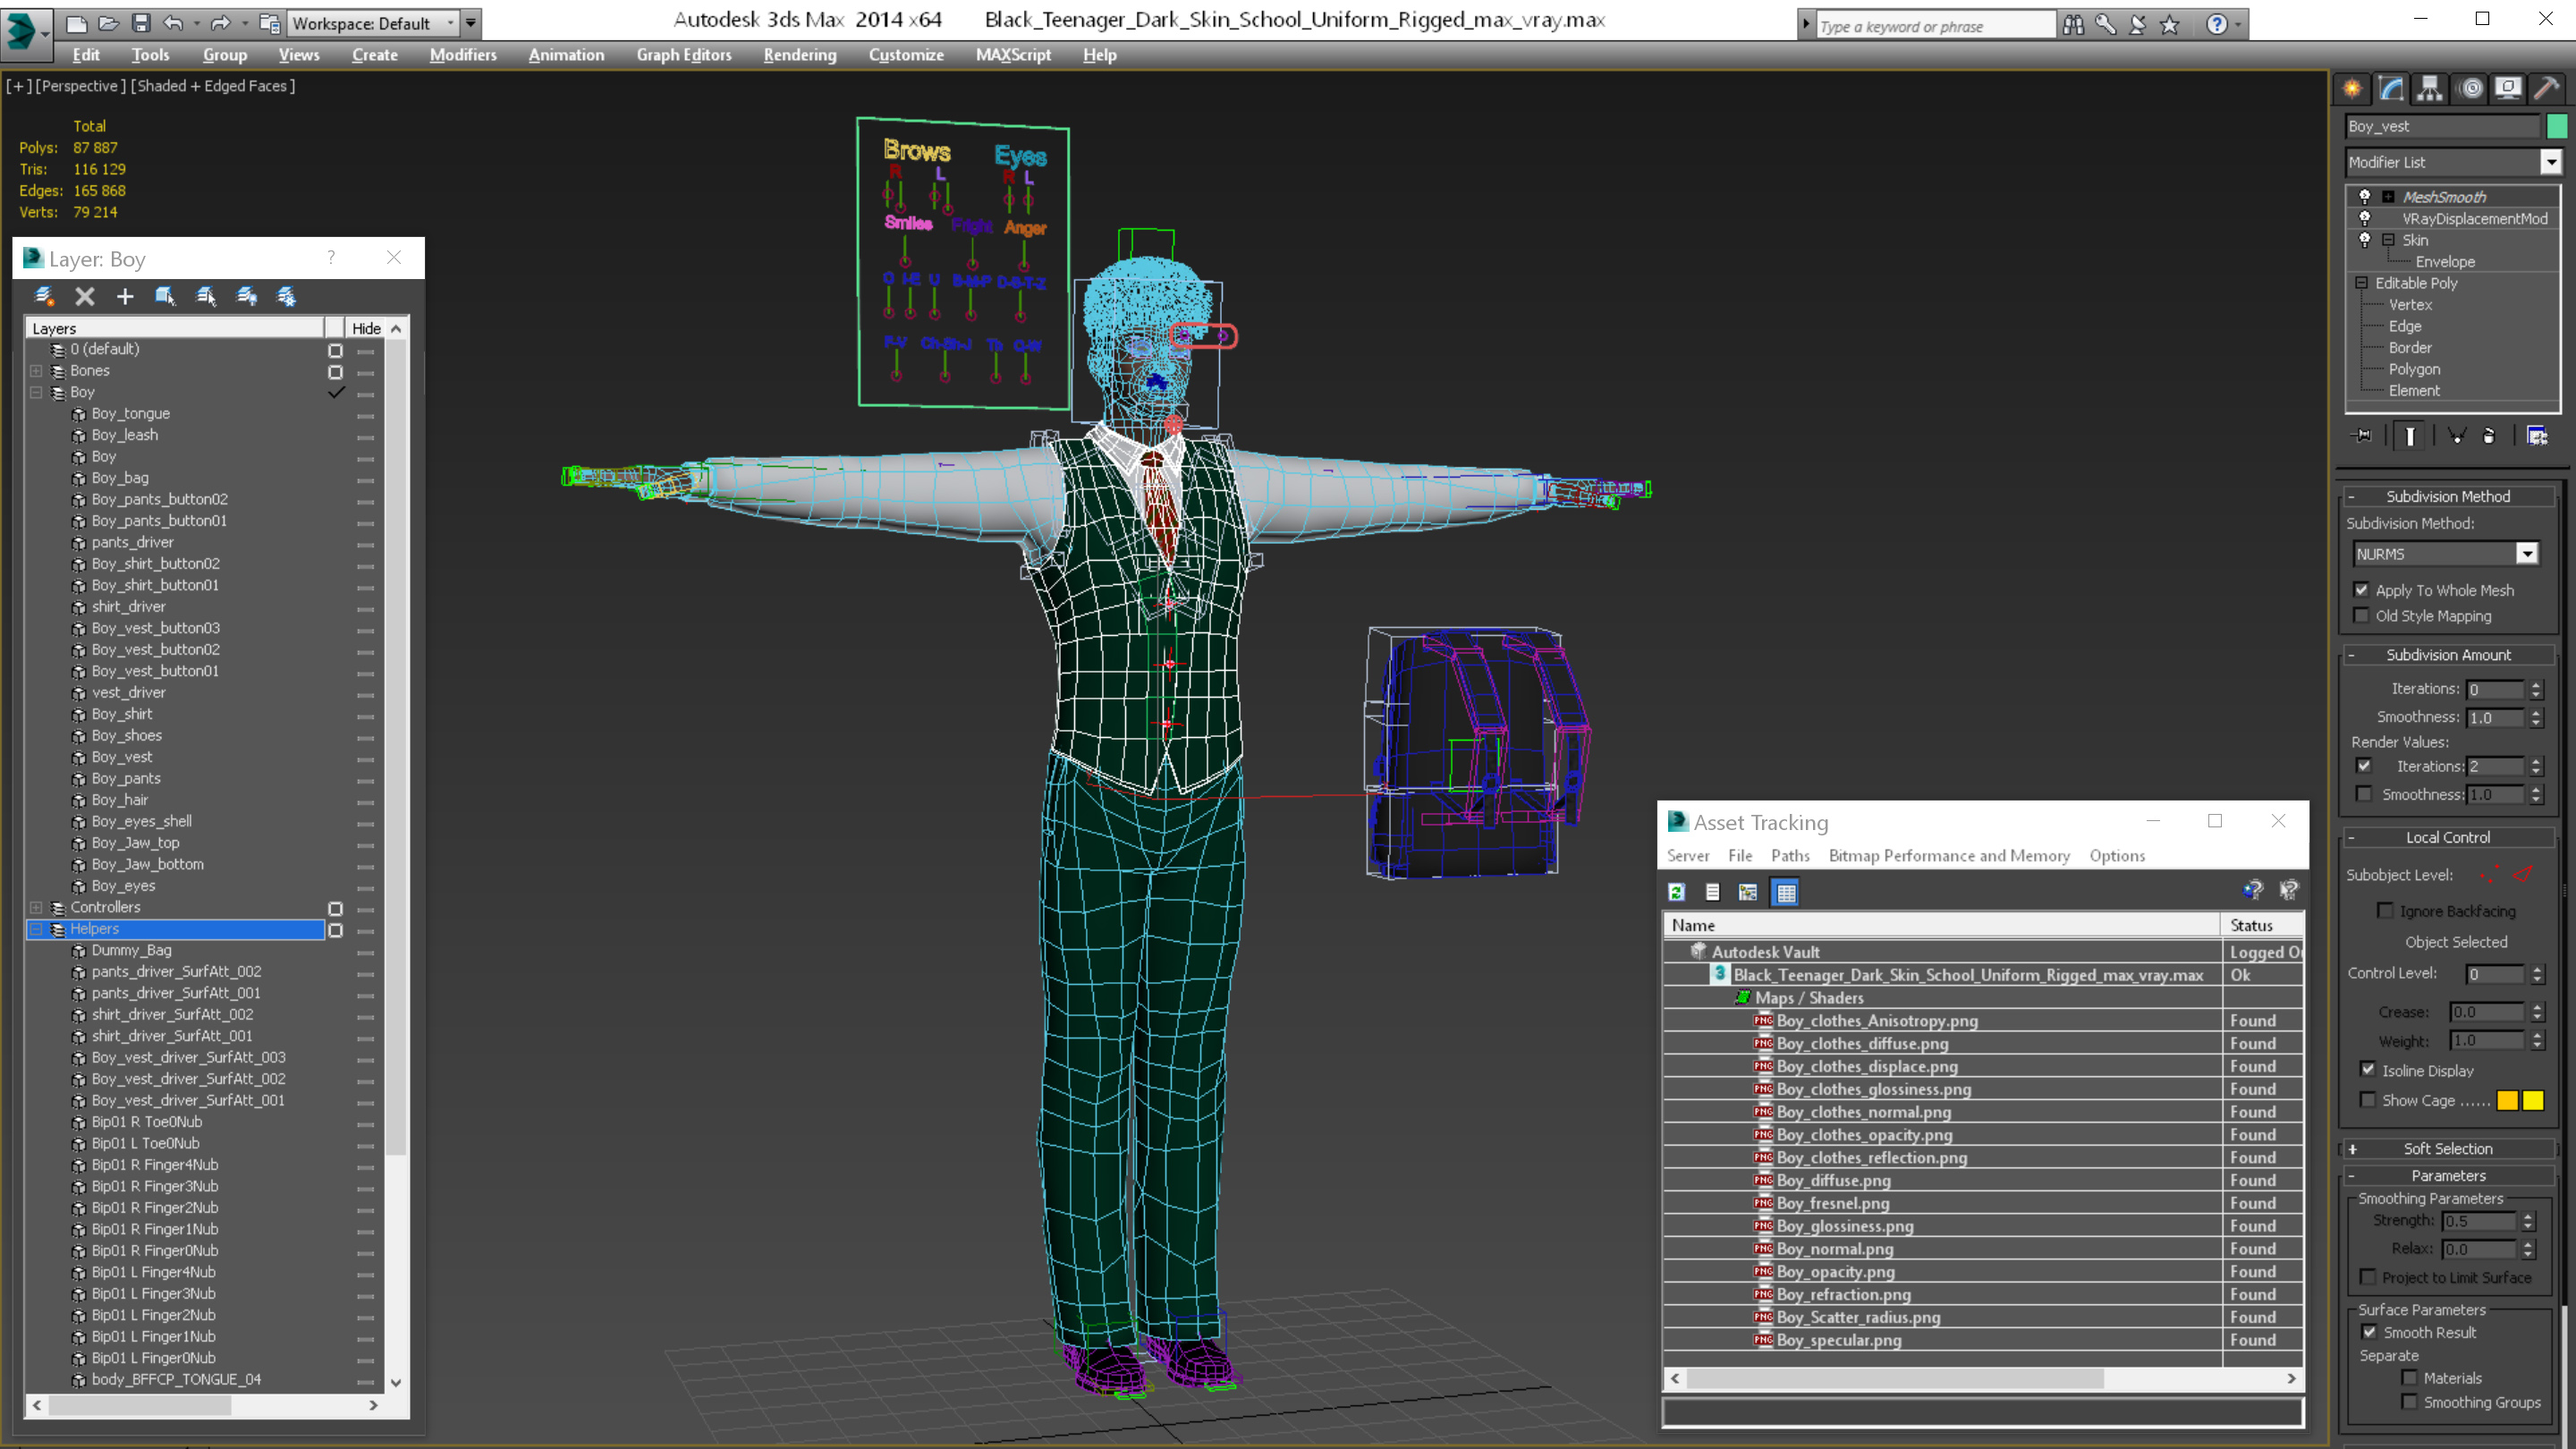2576x1449 pixels.
Task: Click Remove Modifier trash icon
Action: coord(2489,435)
